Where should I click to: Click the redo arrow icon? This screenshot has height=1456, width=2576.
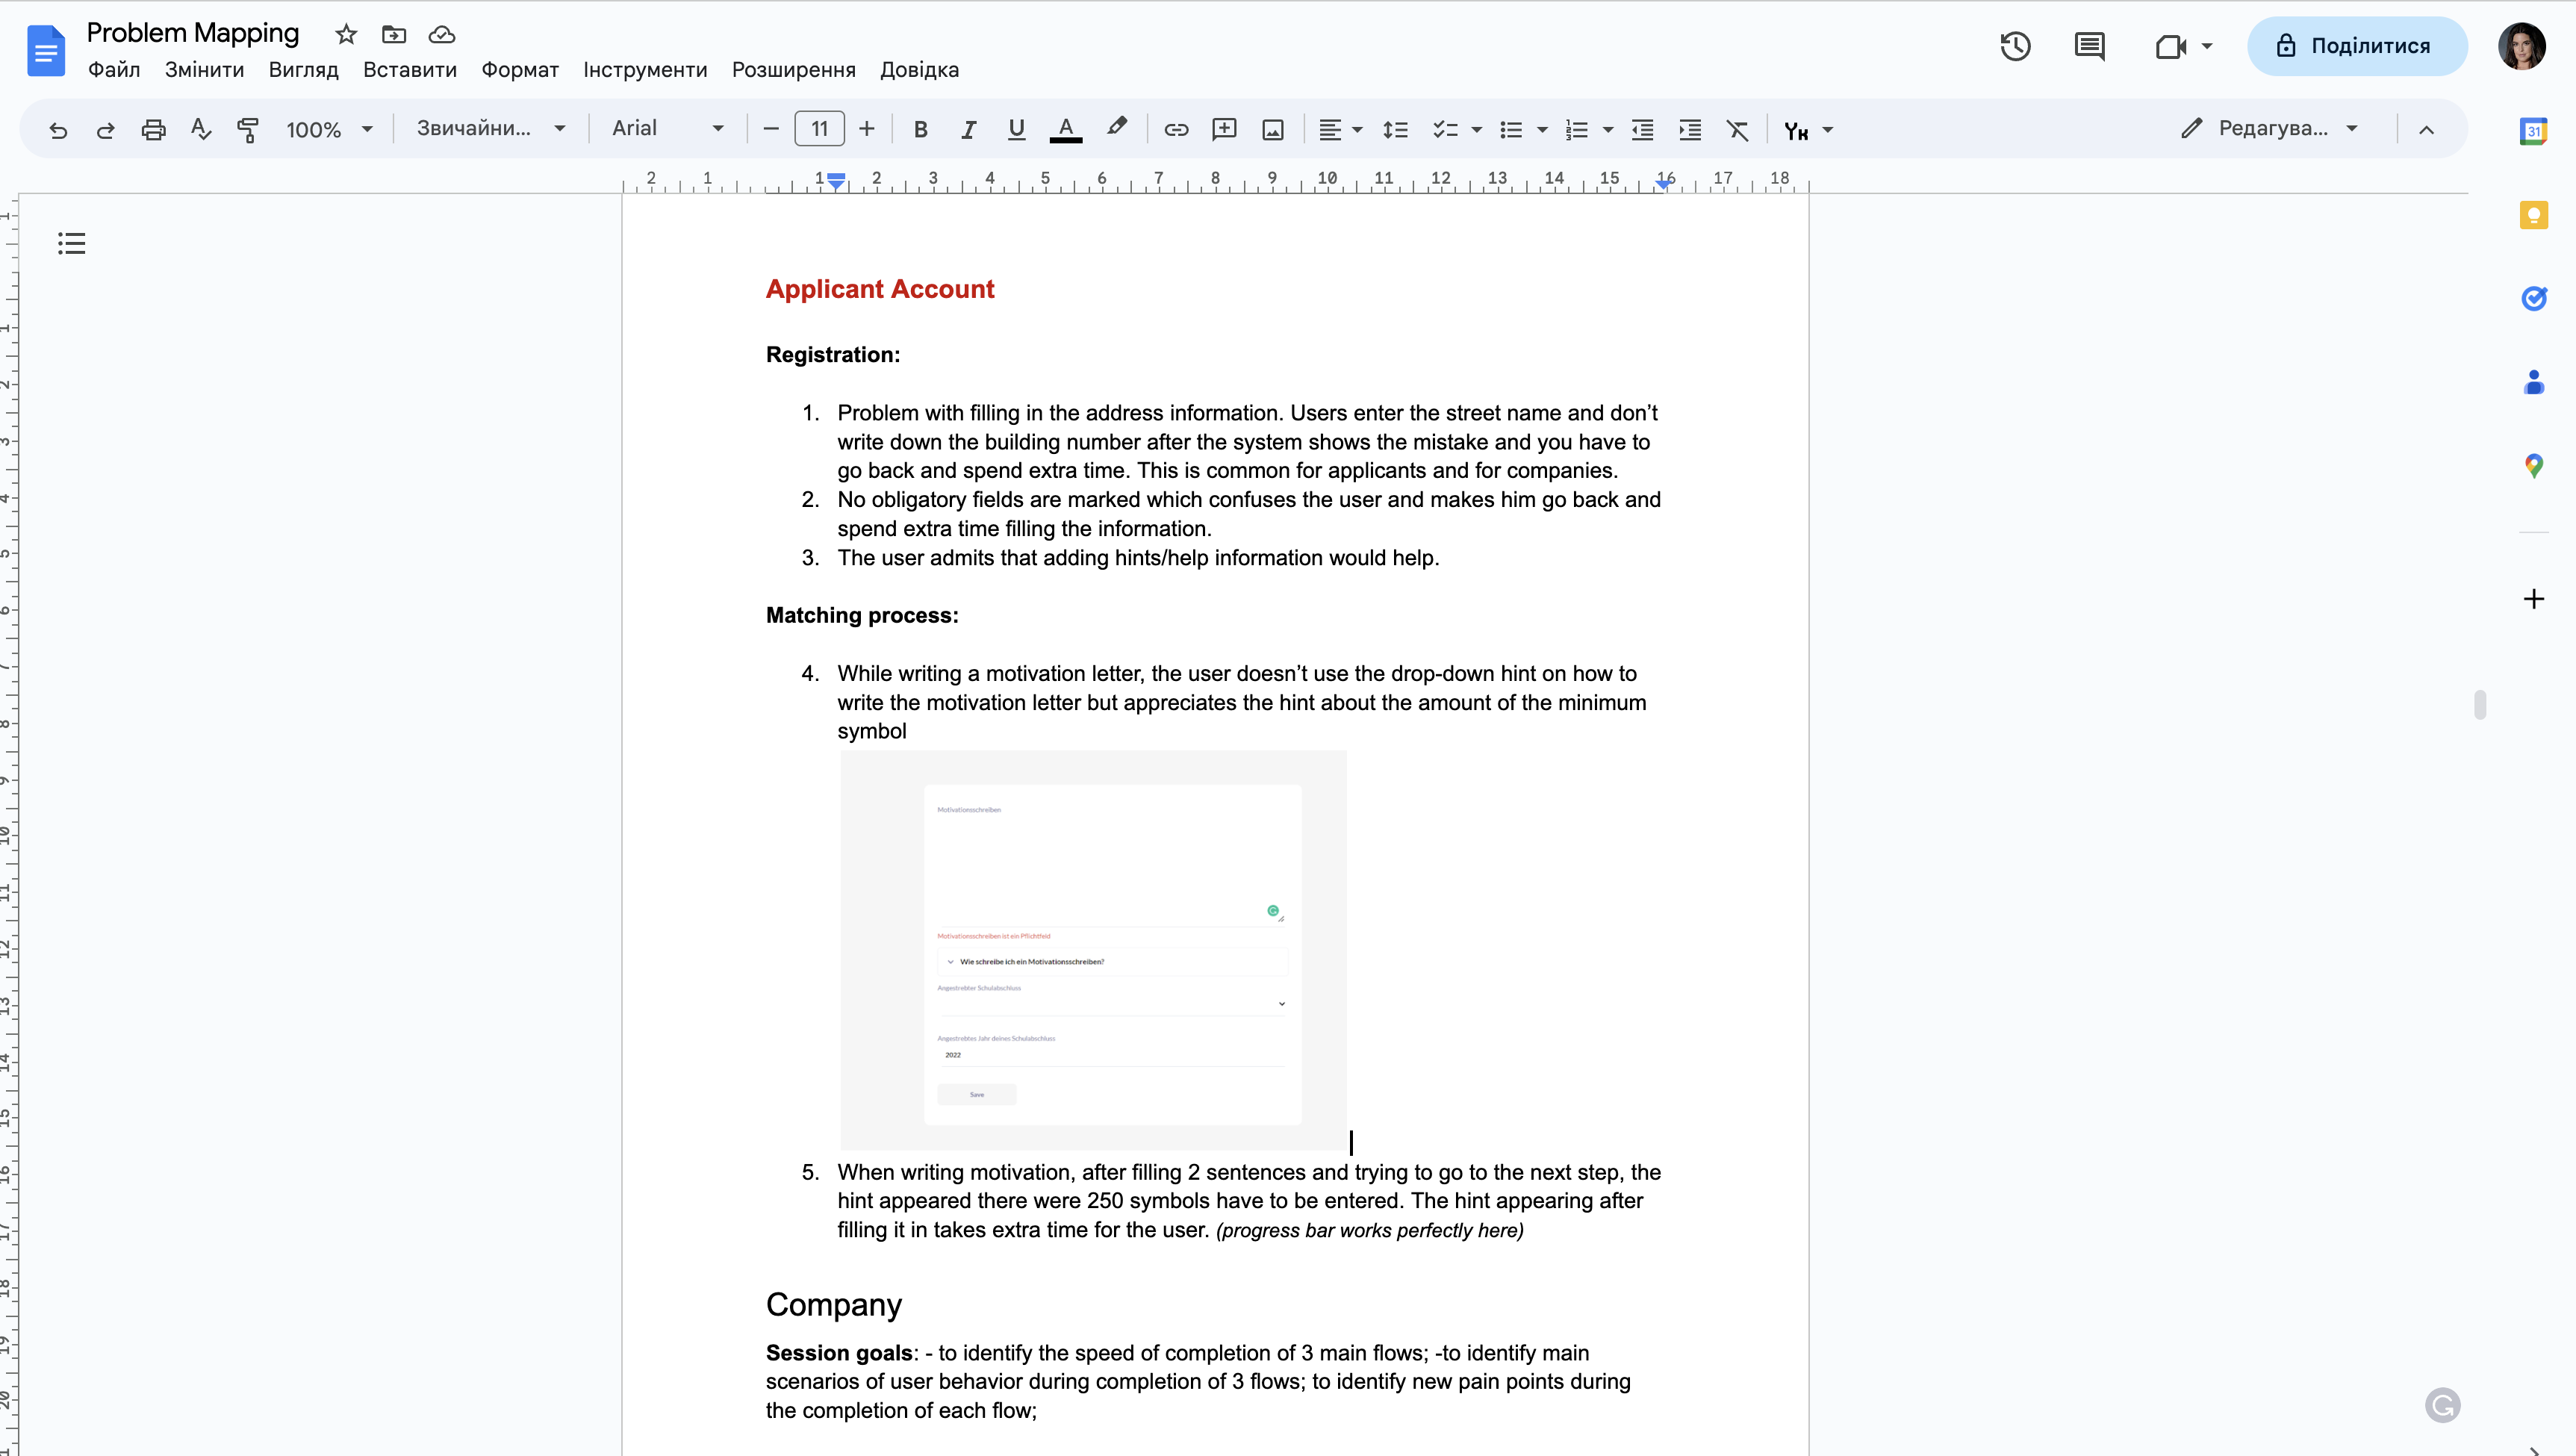tap(105, 130)
